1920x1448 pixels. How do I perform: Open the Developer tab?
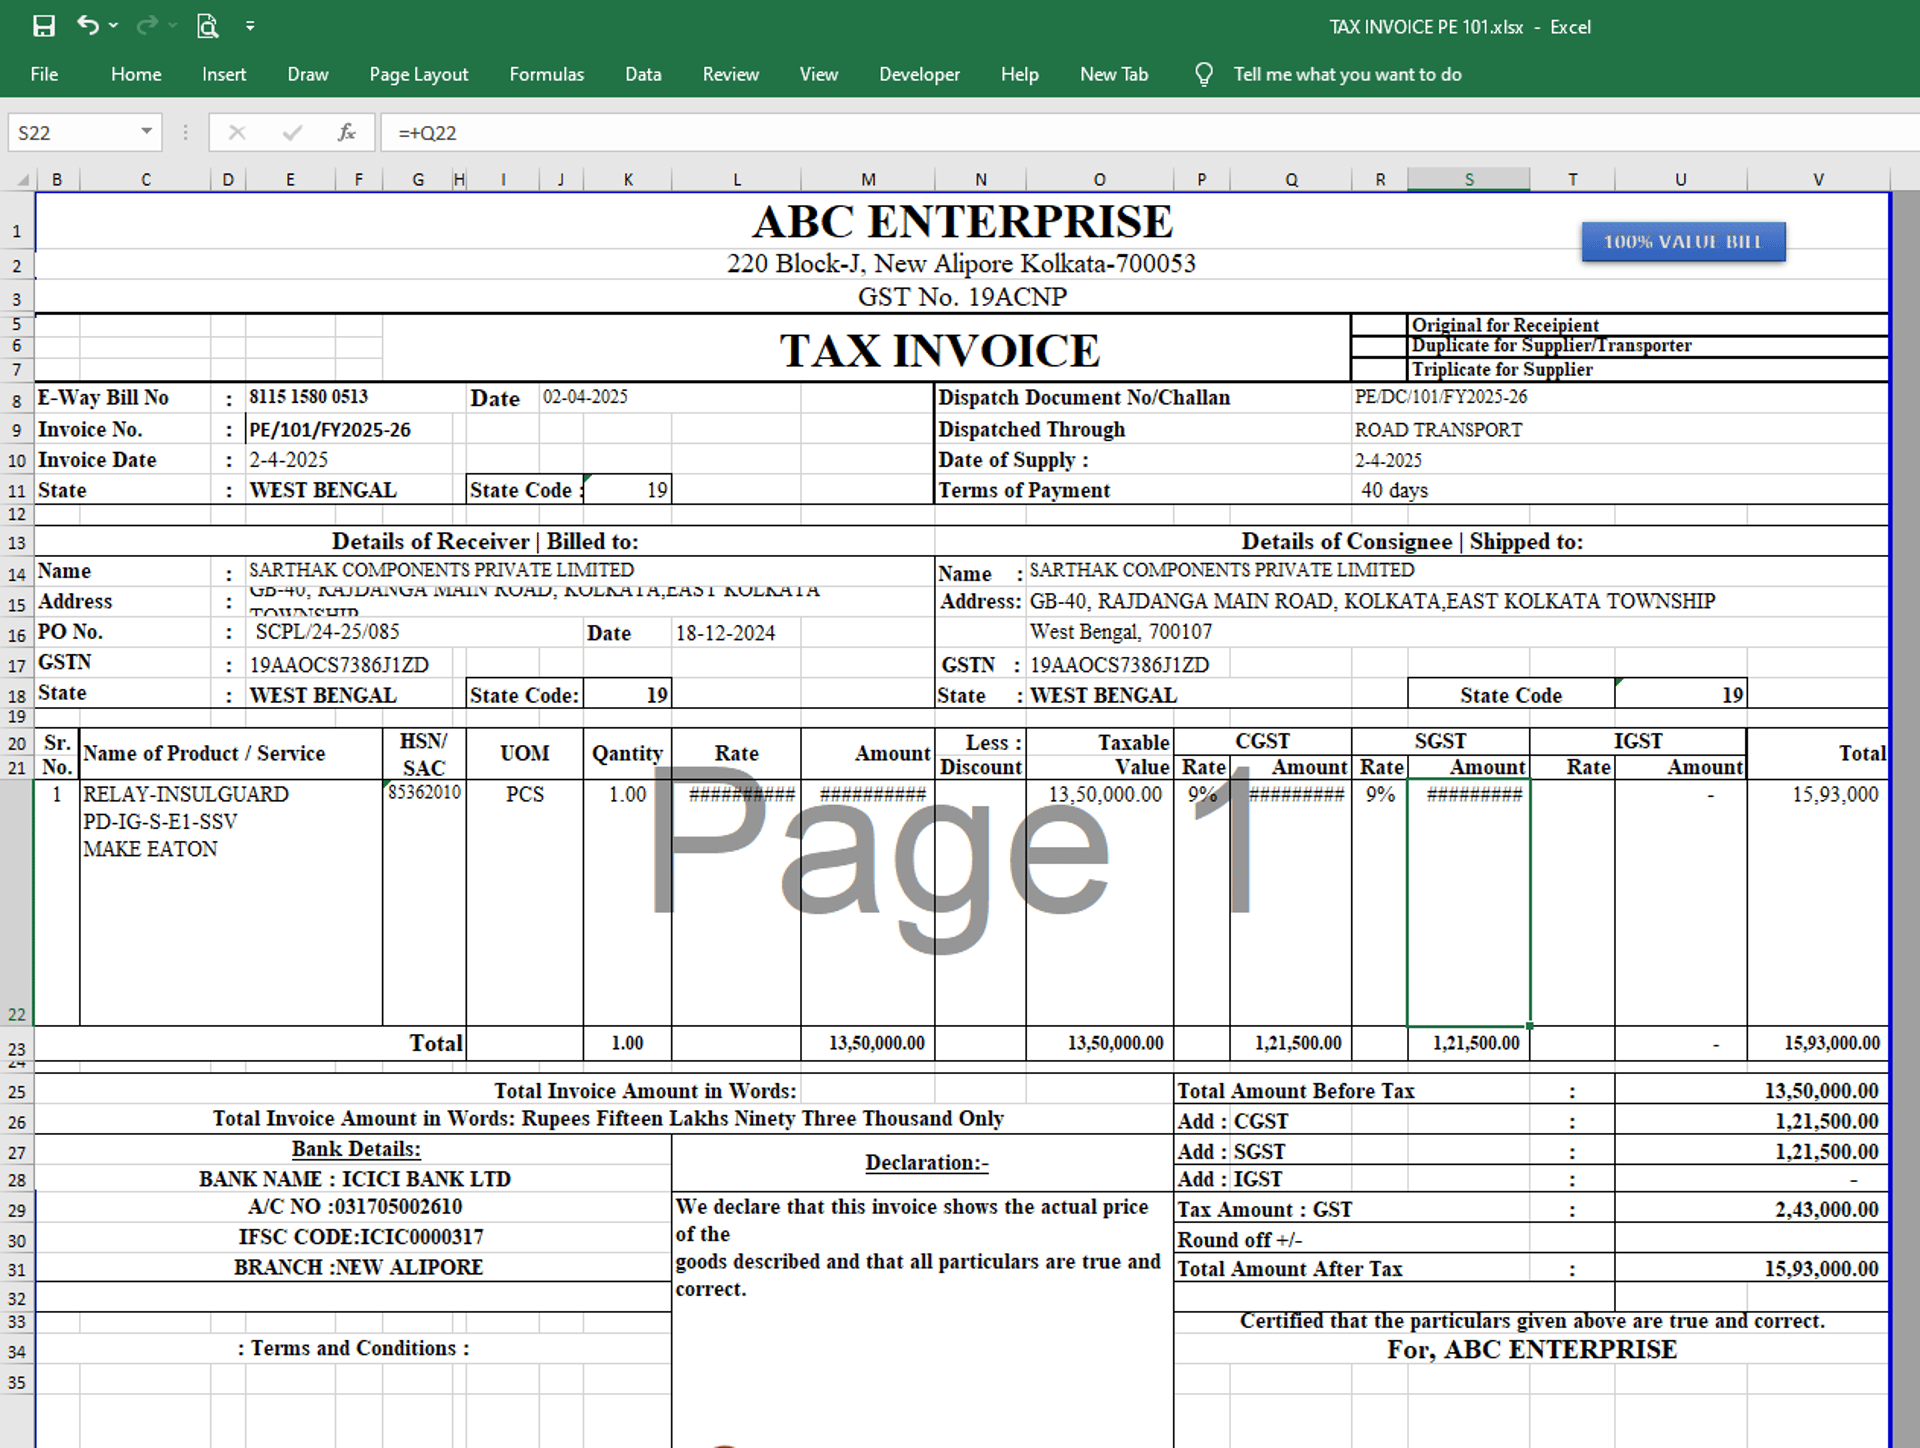[x=919, y=75]
